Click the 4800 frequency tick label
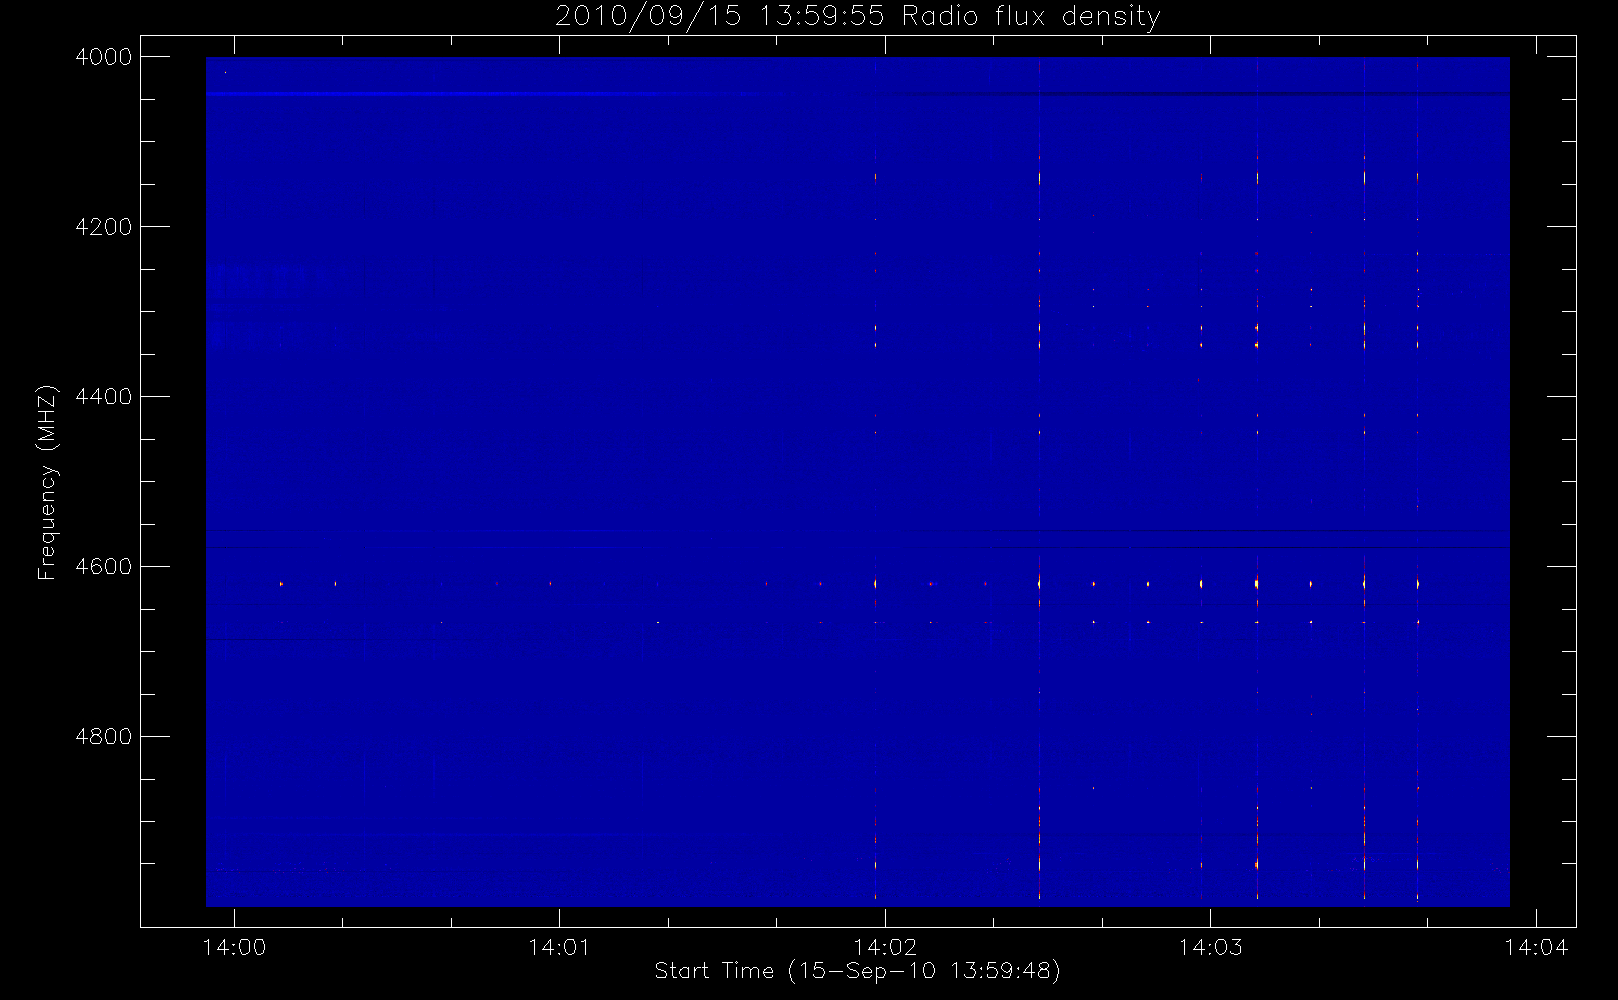Viewport: 1618px width, 1000px height. (104, 737)
